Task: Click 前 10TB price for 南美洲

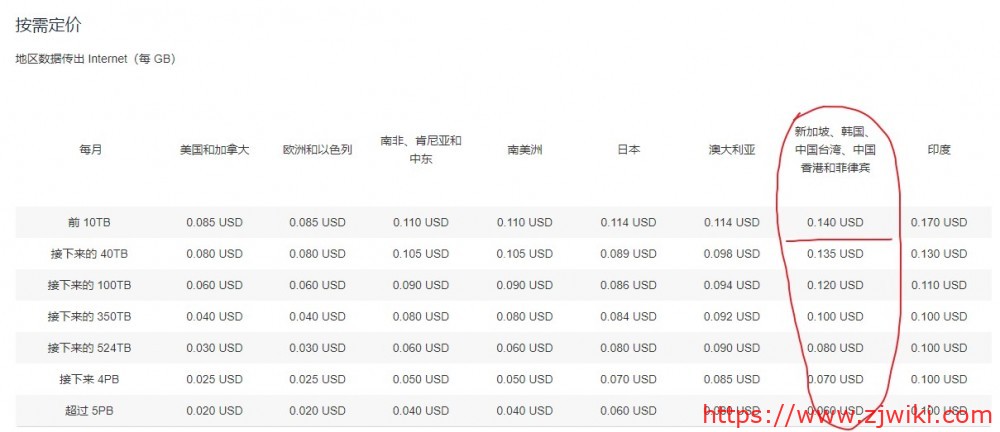Action: [524, 223]
